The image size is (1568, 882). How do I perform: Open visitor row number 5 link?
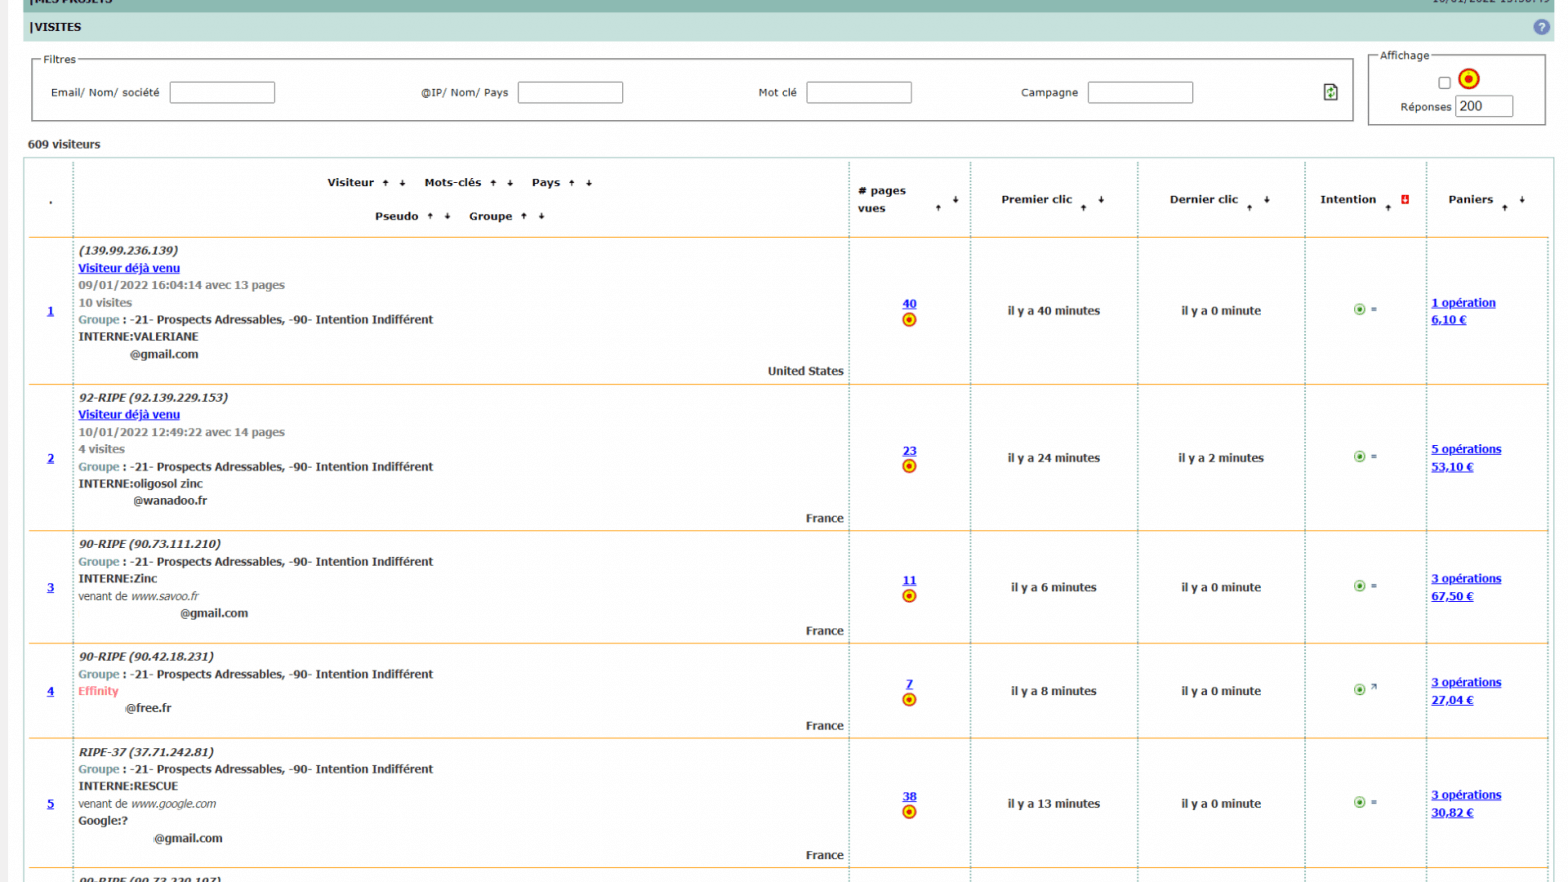50,803
